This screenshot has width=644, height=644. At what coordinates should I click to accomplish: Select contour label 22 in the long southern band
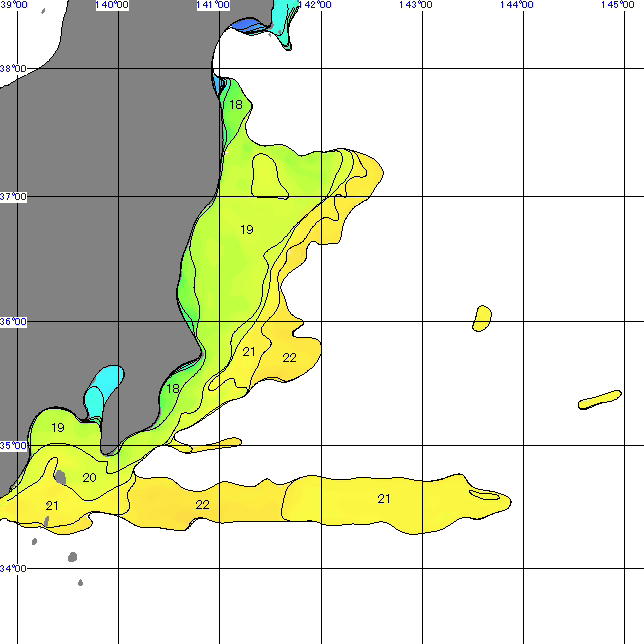tap(202, 505)
